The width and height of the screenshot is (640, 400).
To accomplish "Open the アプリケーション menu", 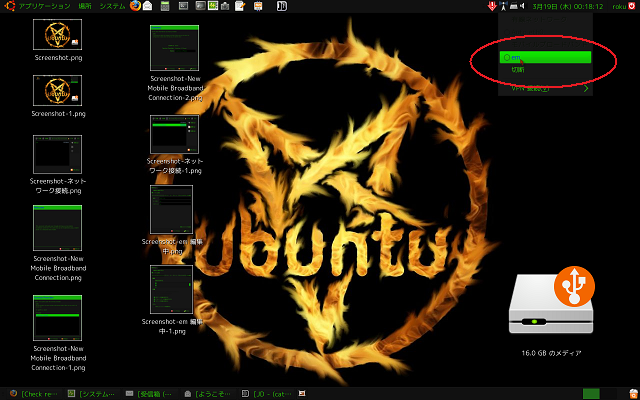I will [x=44, y=6].
